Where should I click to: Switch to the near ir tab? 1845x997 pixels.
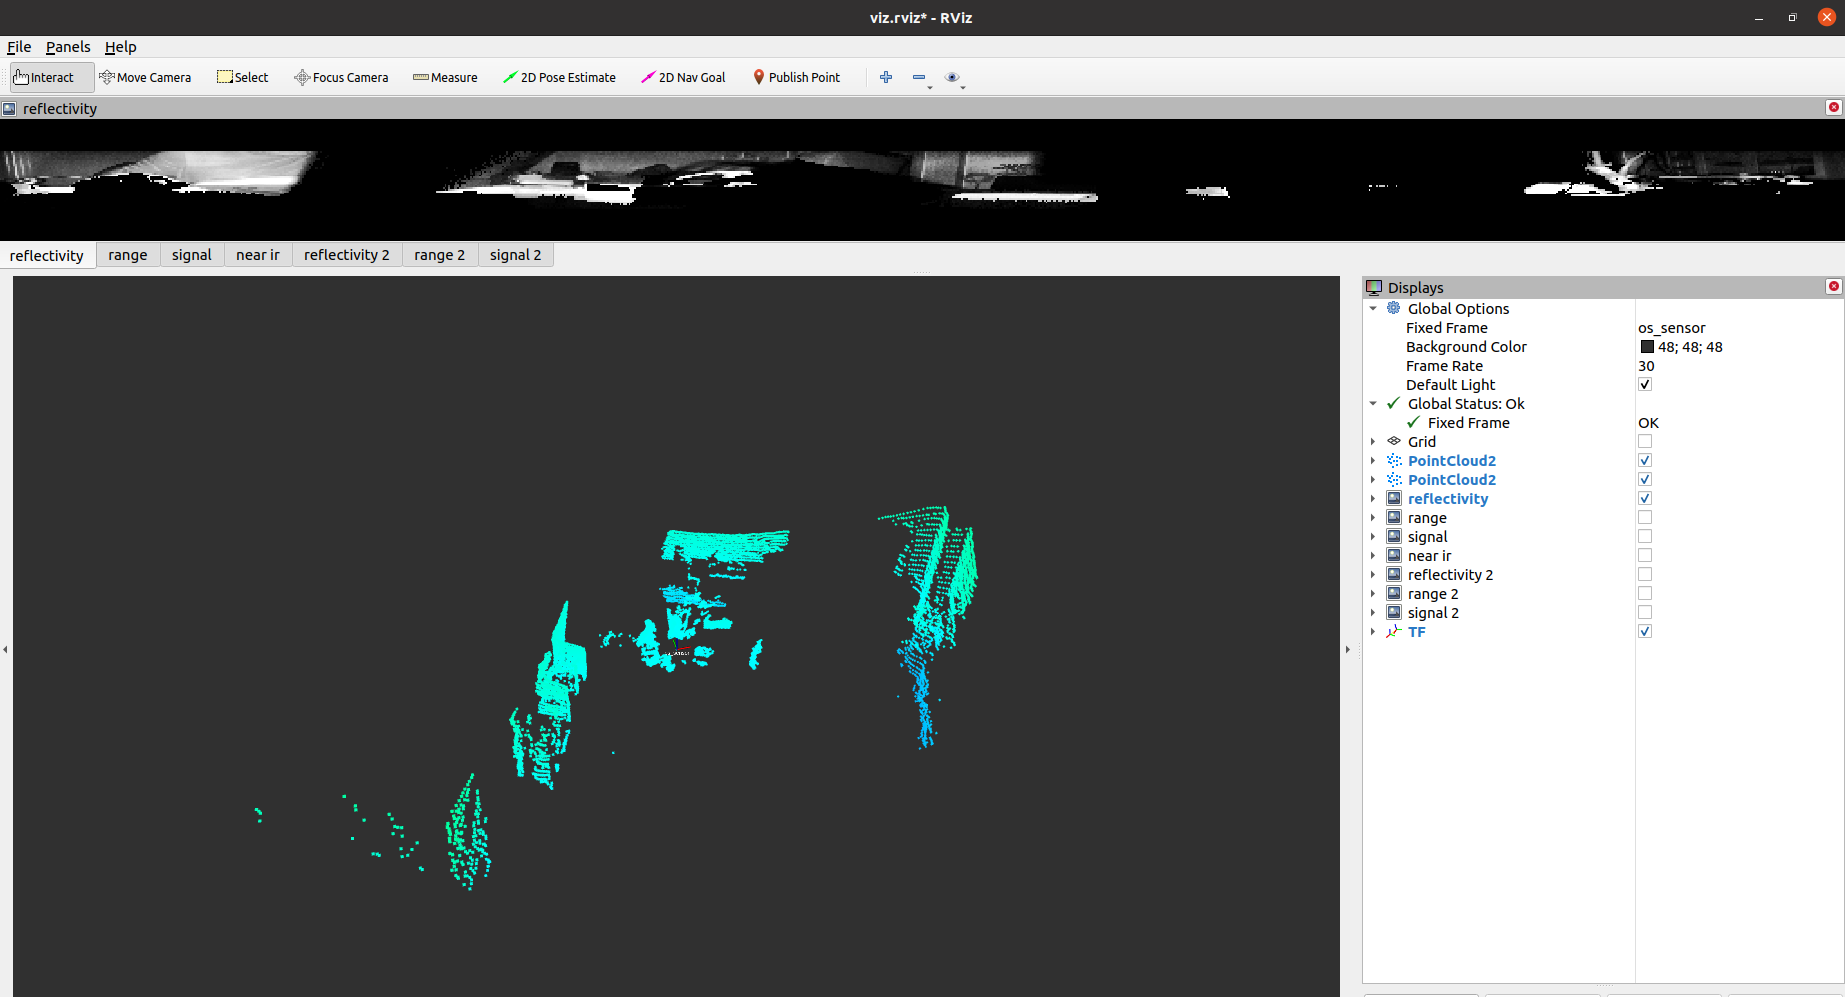click(258, 255)
